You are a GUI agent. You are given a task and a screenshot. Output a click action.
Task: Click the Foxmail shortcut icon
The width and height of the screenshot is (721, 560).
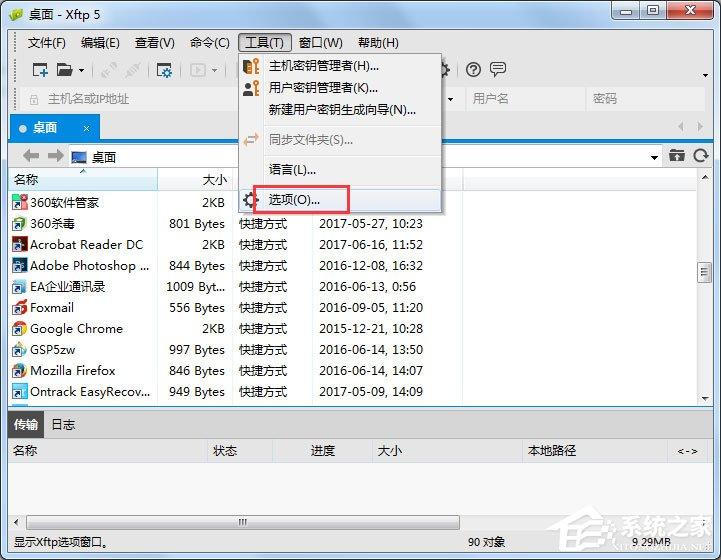click(x=19, y=308)
